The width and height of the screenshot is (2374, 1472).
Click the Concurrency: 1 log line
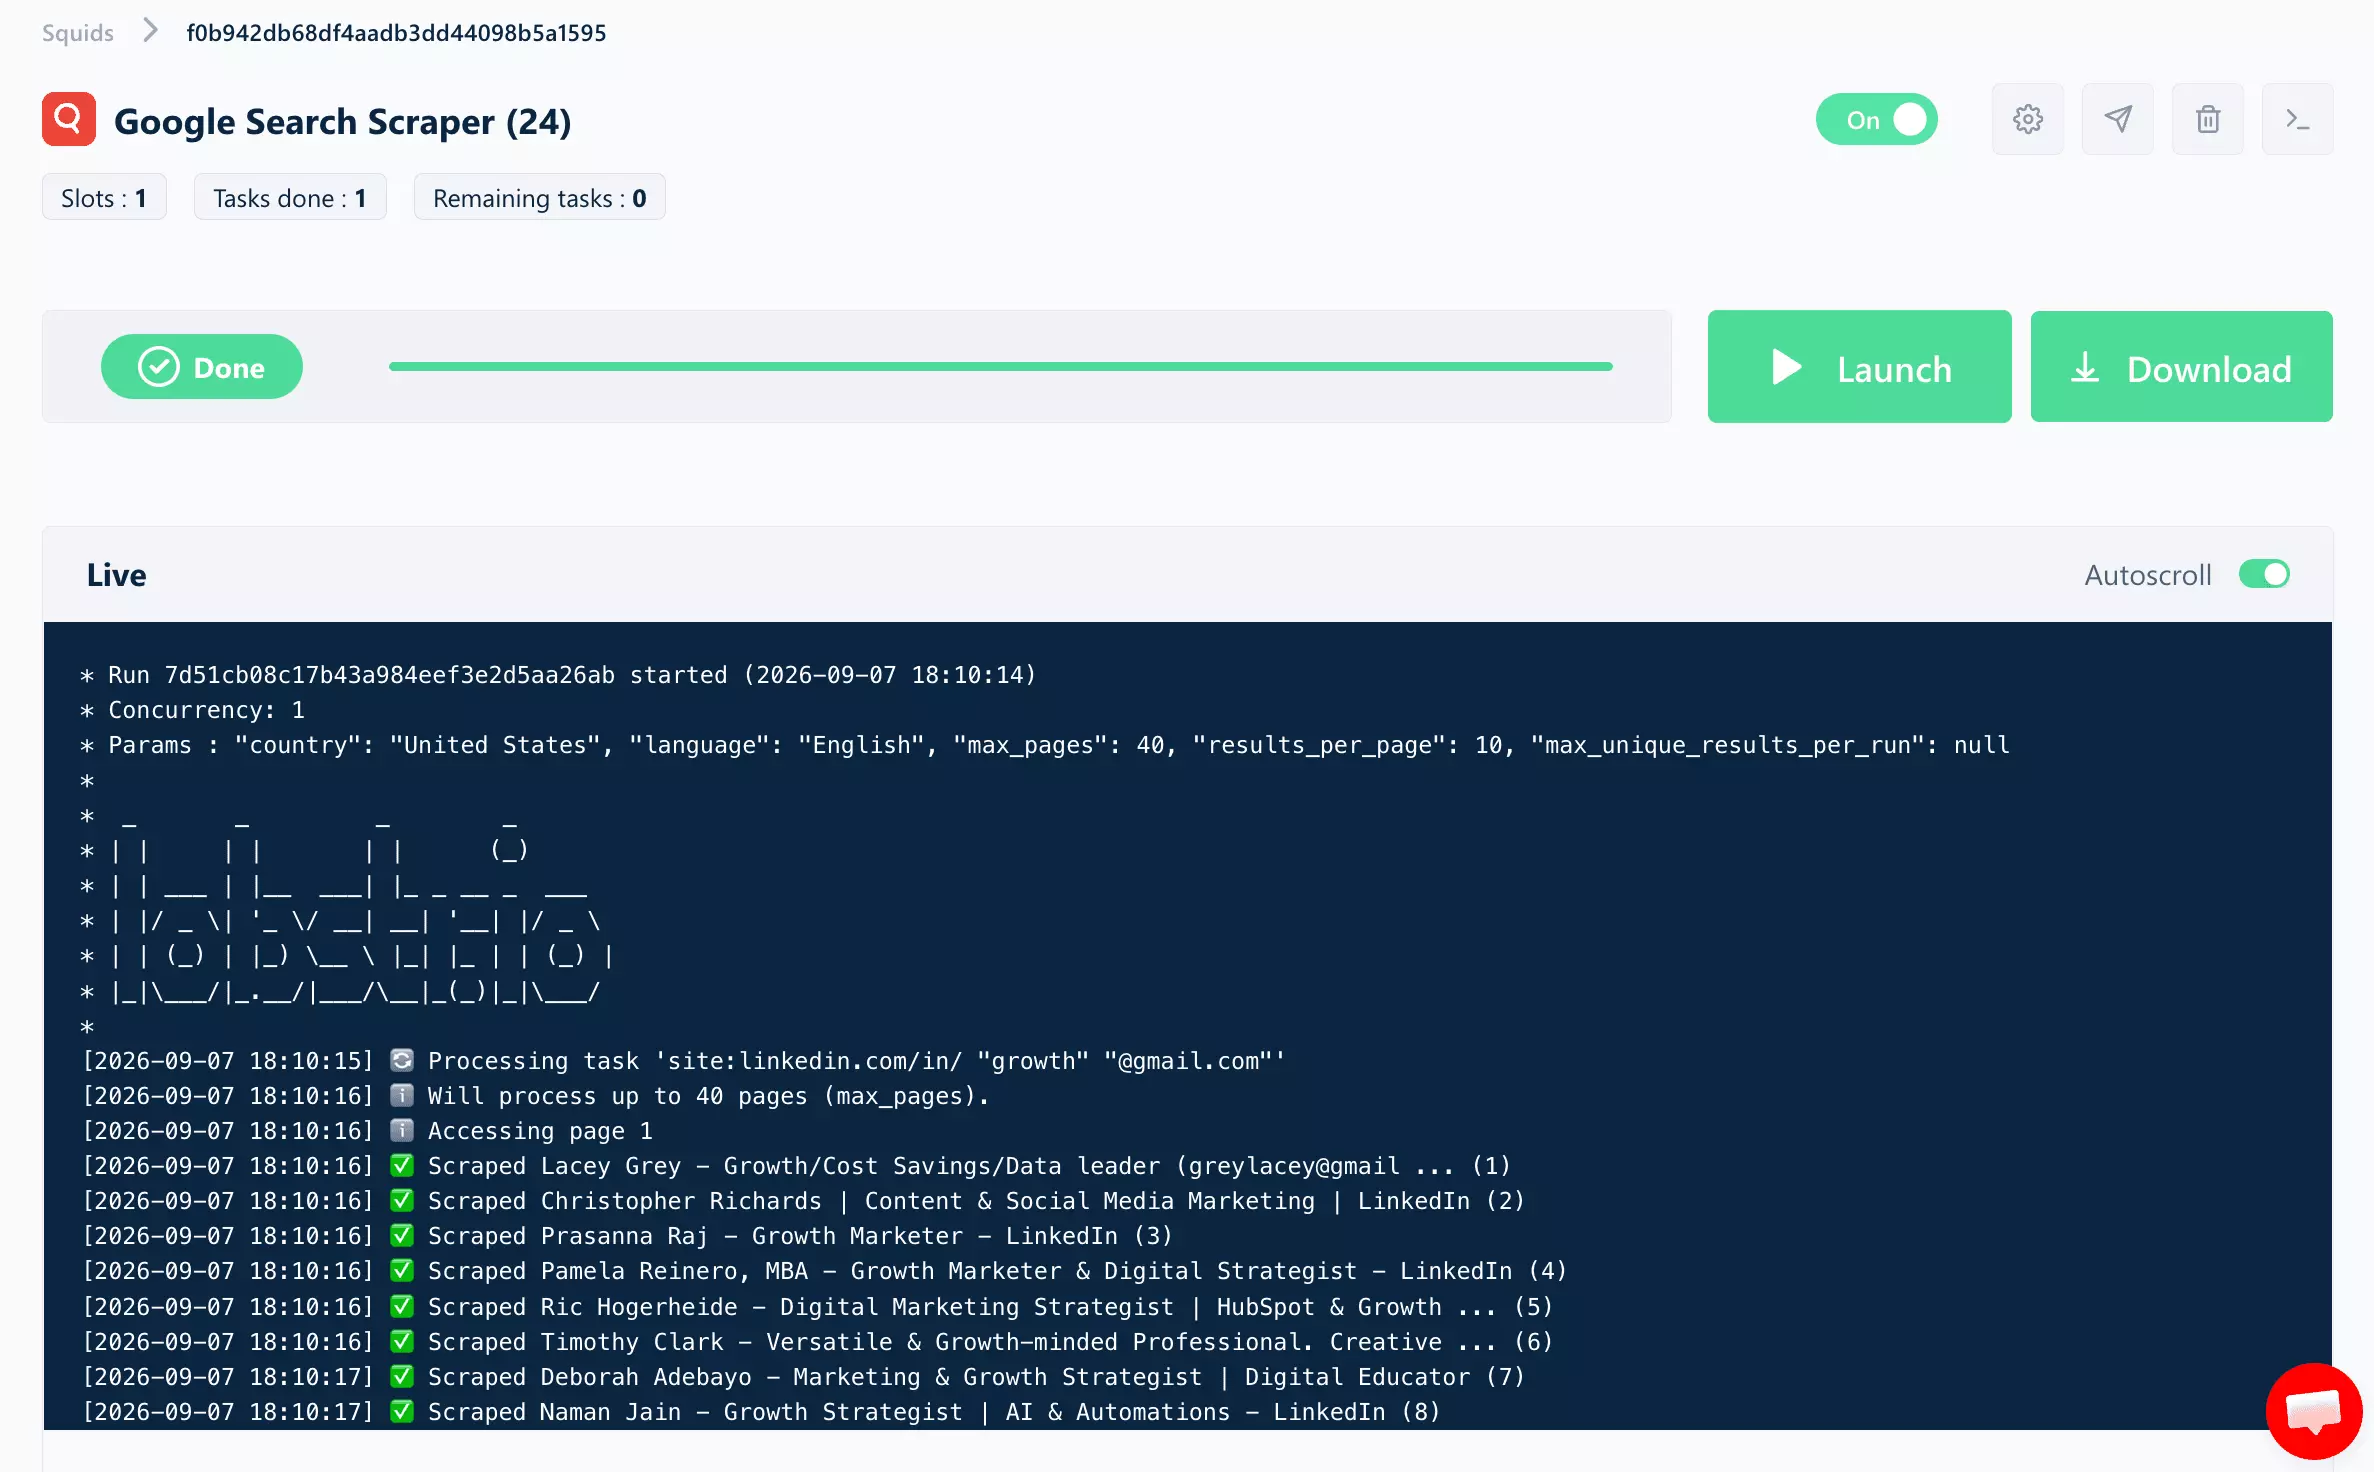click(x=192, y=710)
